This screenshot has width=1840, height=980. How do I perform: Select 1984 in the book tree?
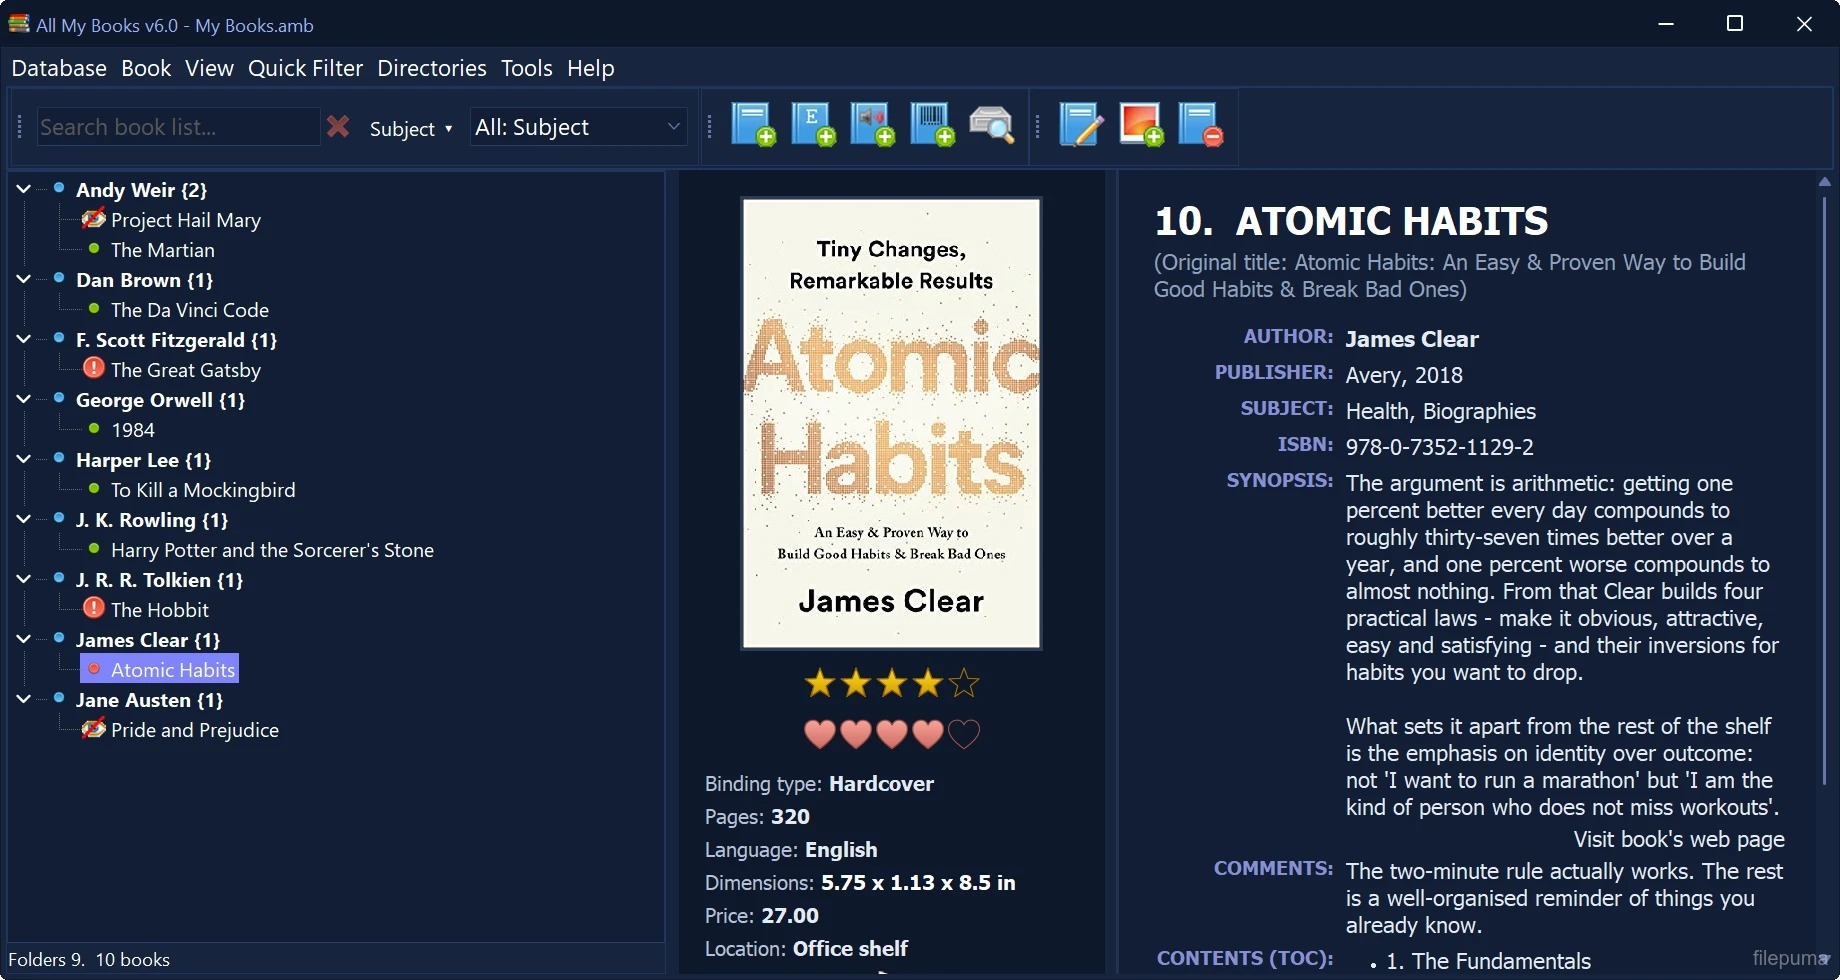[133, 430]
